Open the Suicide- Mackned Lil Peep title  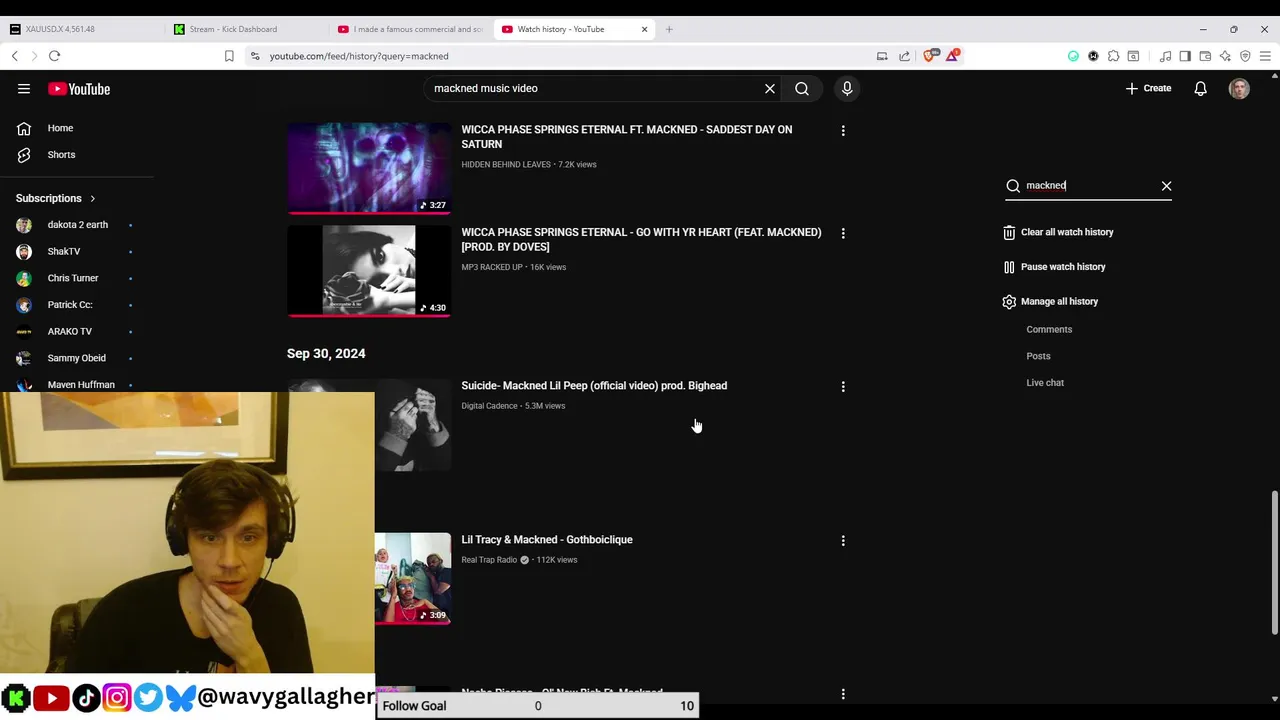(x=594, y=386)
